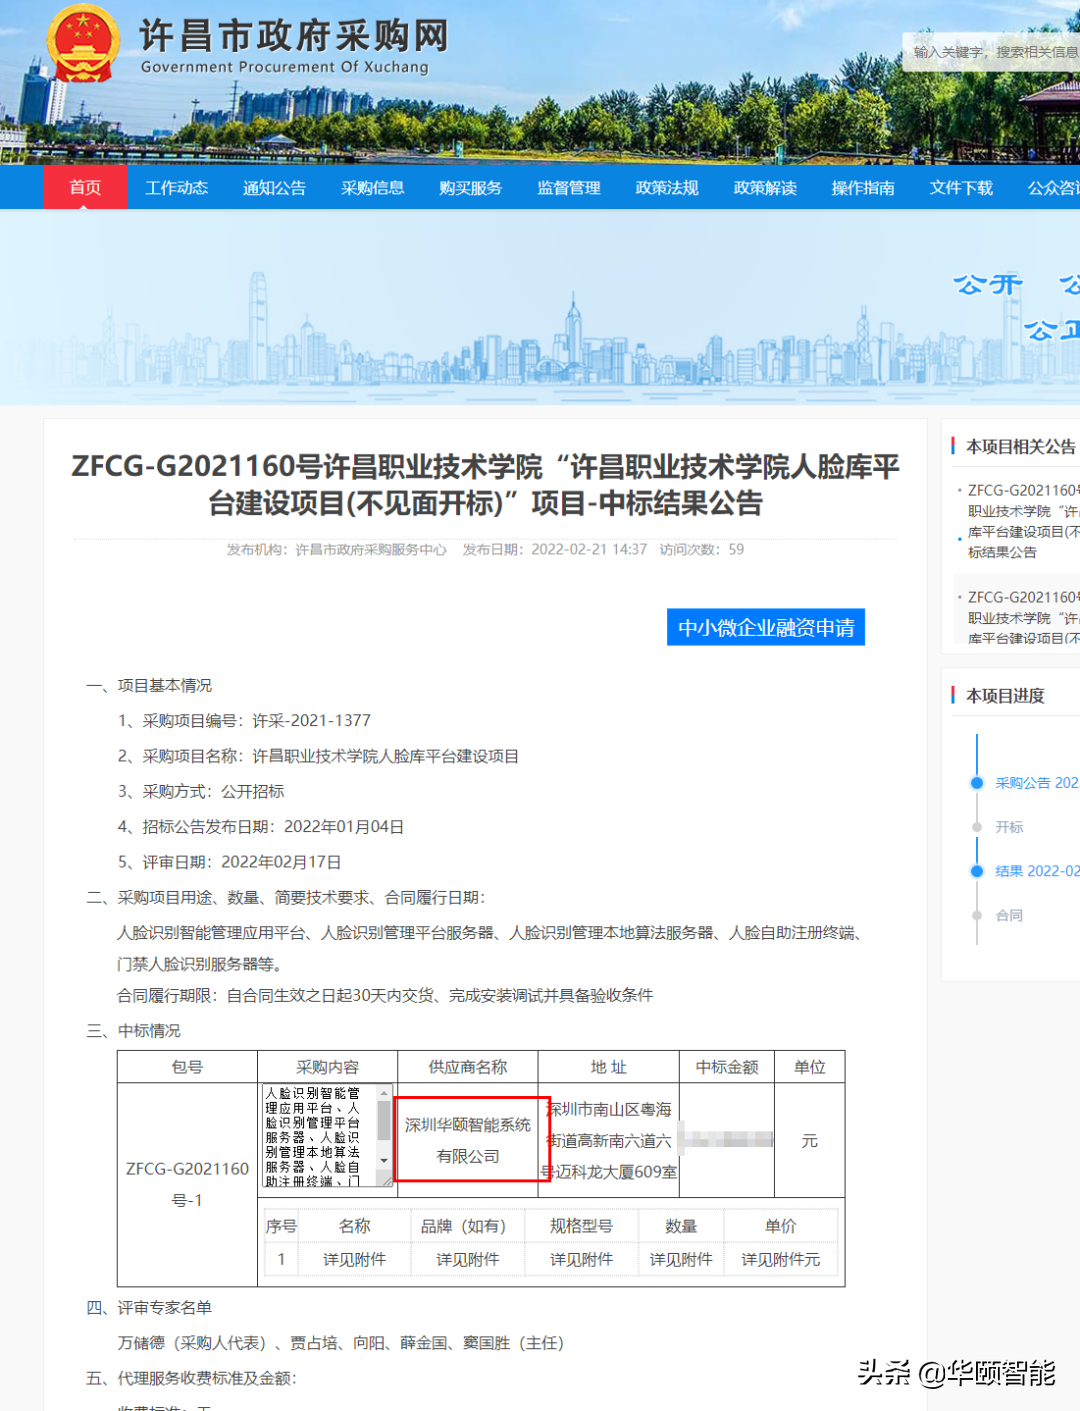Click the 本项目进度 sidebar heading
The width and height of the screenshot is (1080, 1411).
1005,696
